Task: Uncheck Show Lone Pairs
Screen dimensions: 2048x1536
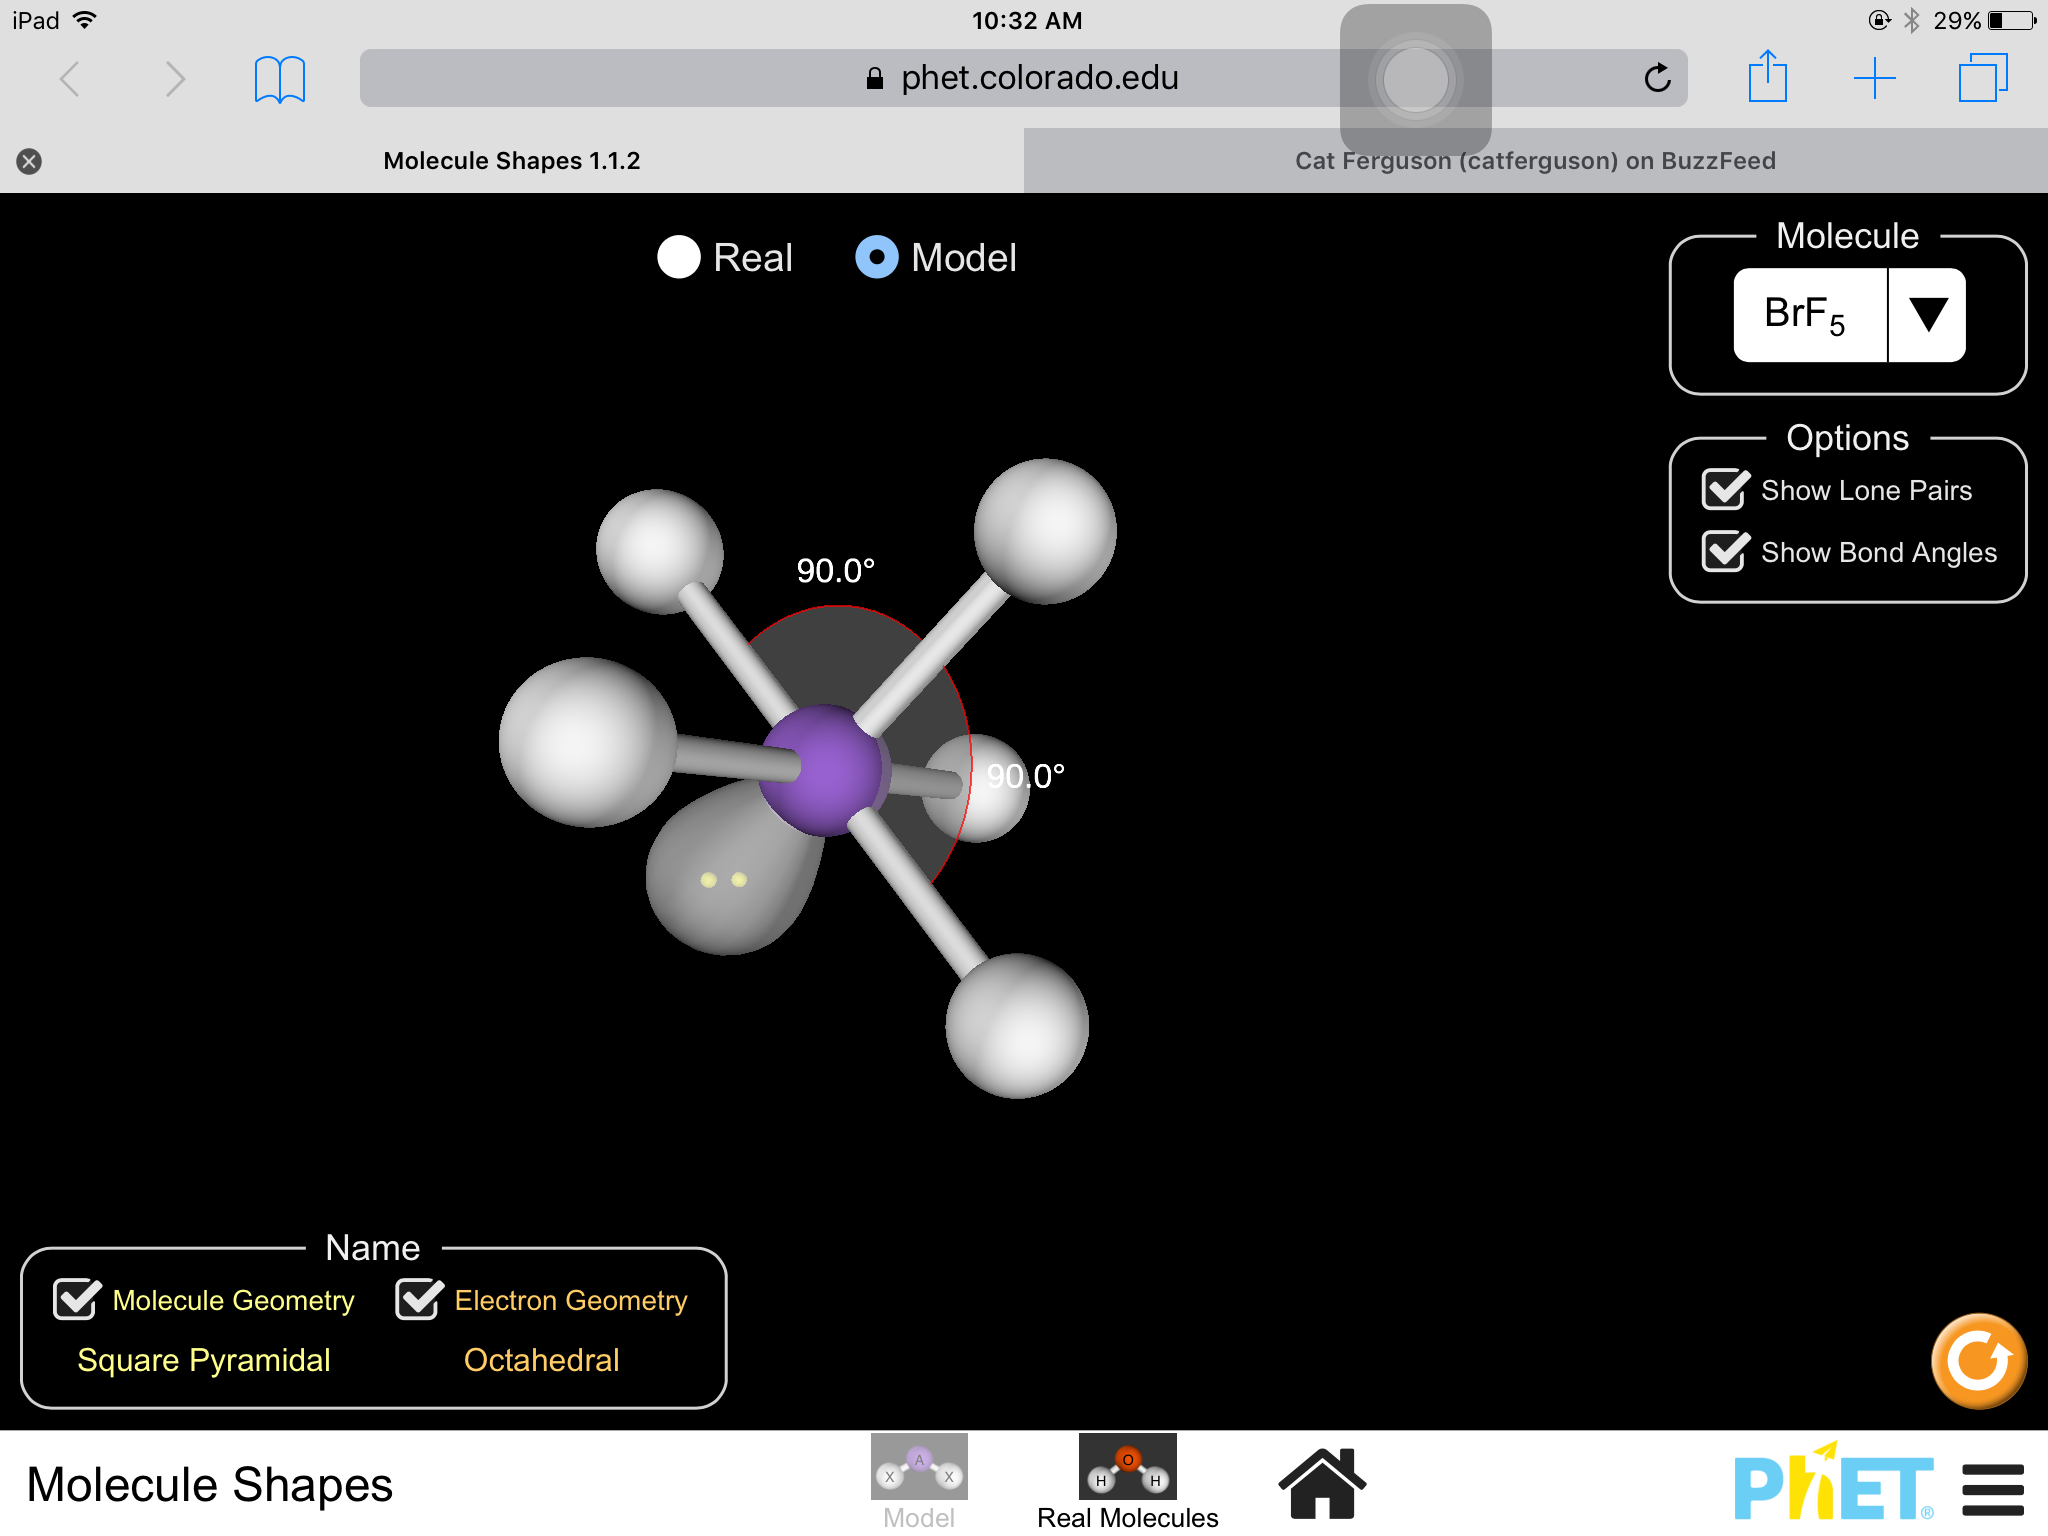Action: [1725, 490]
